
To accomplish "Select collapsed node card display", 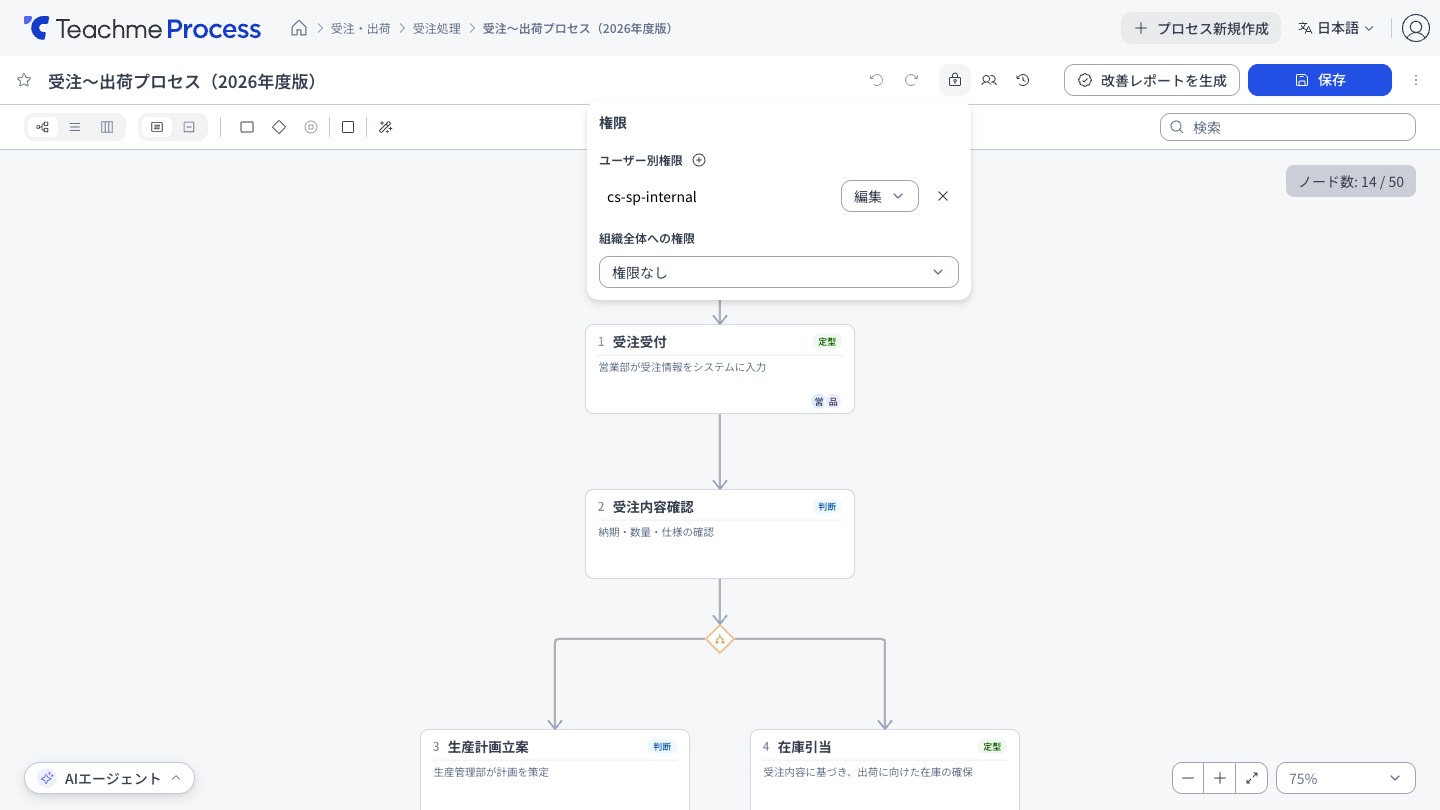I will tap(189, 127).
